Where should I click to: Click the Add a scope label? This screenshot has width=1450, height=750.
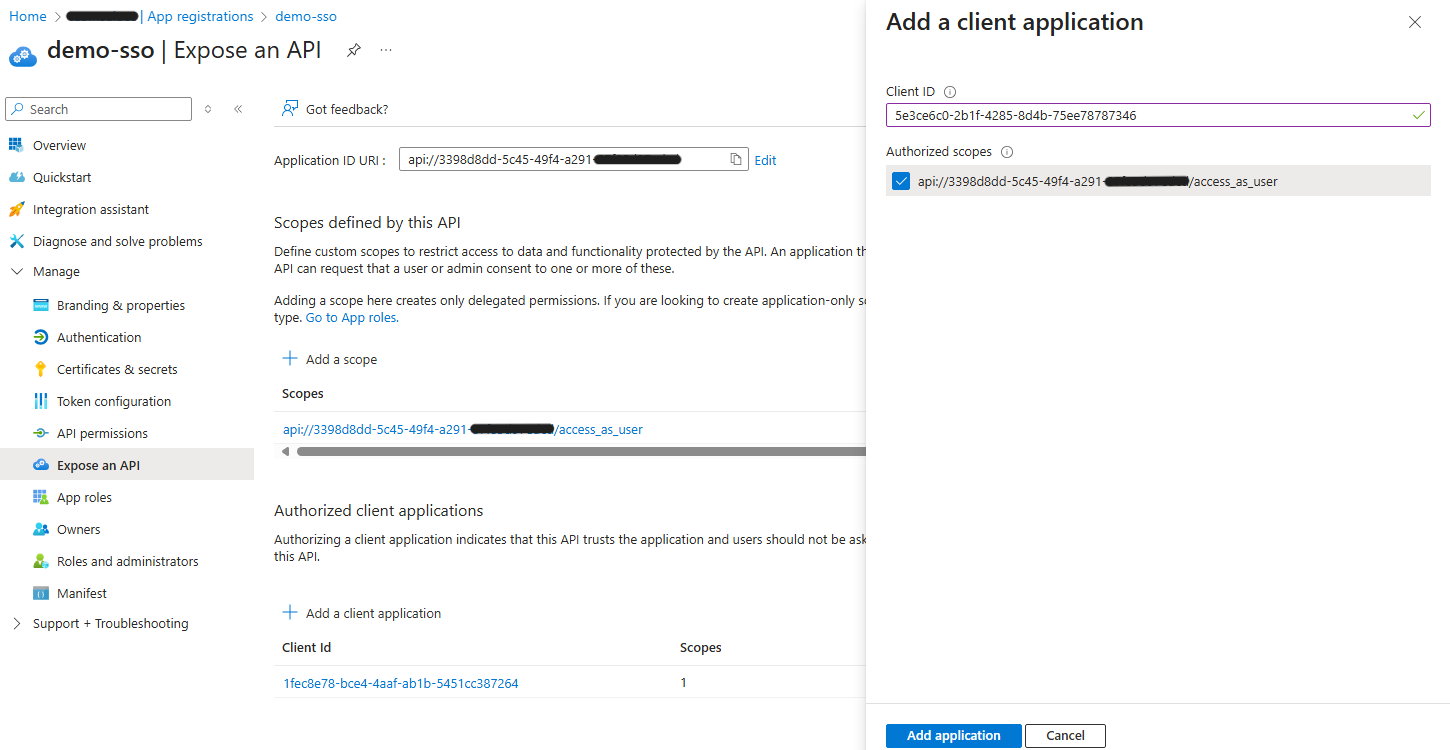tap(341, 359)
